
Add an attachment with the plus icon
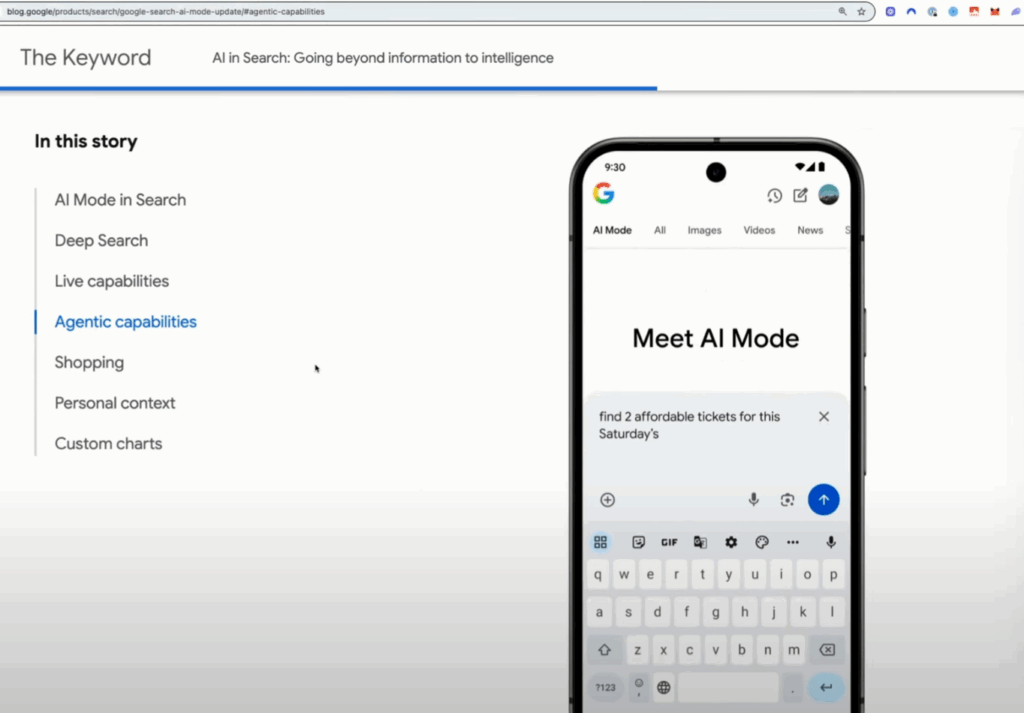[607, 500]
